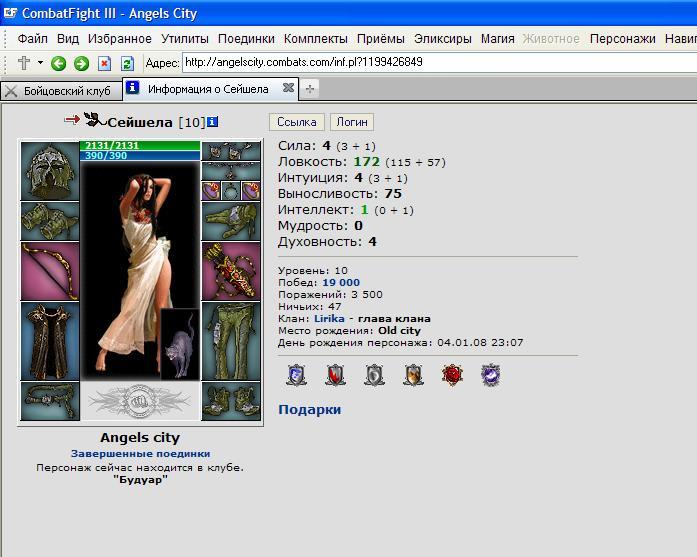Click the stop loading button
697x557 pixels.
(x=104, y=64)
